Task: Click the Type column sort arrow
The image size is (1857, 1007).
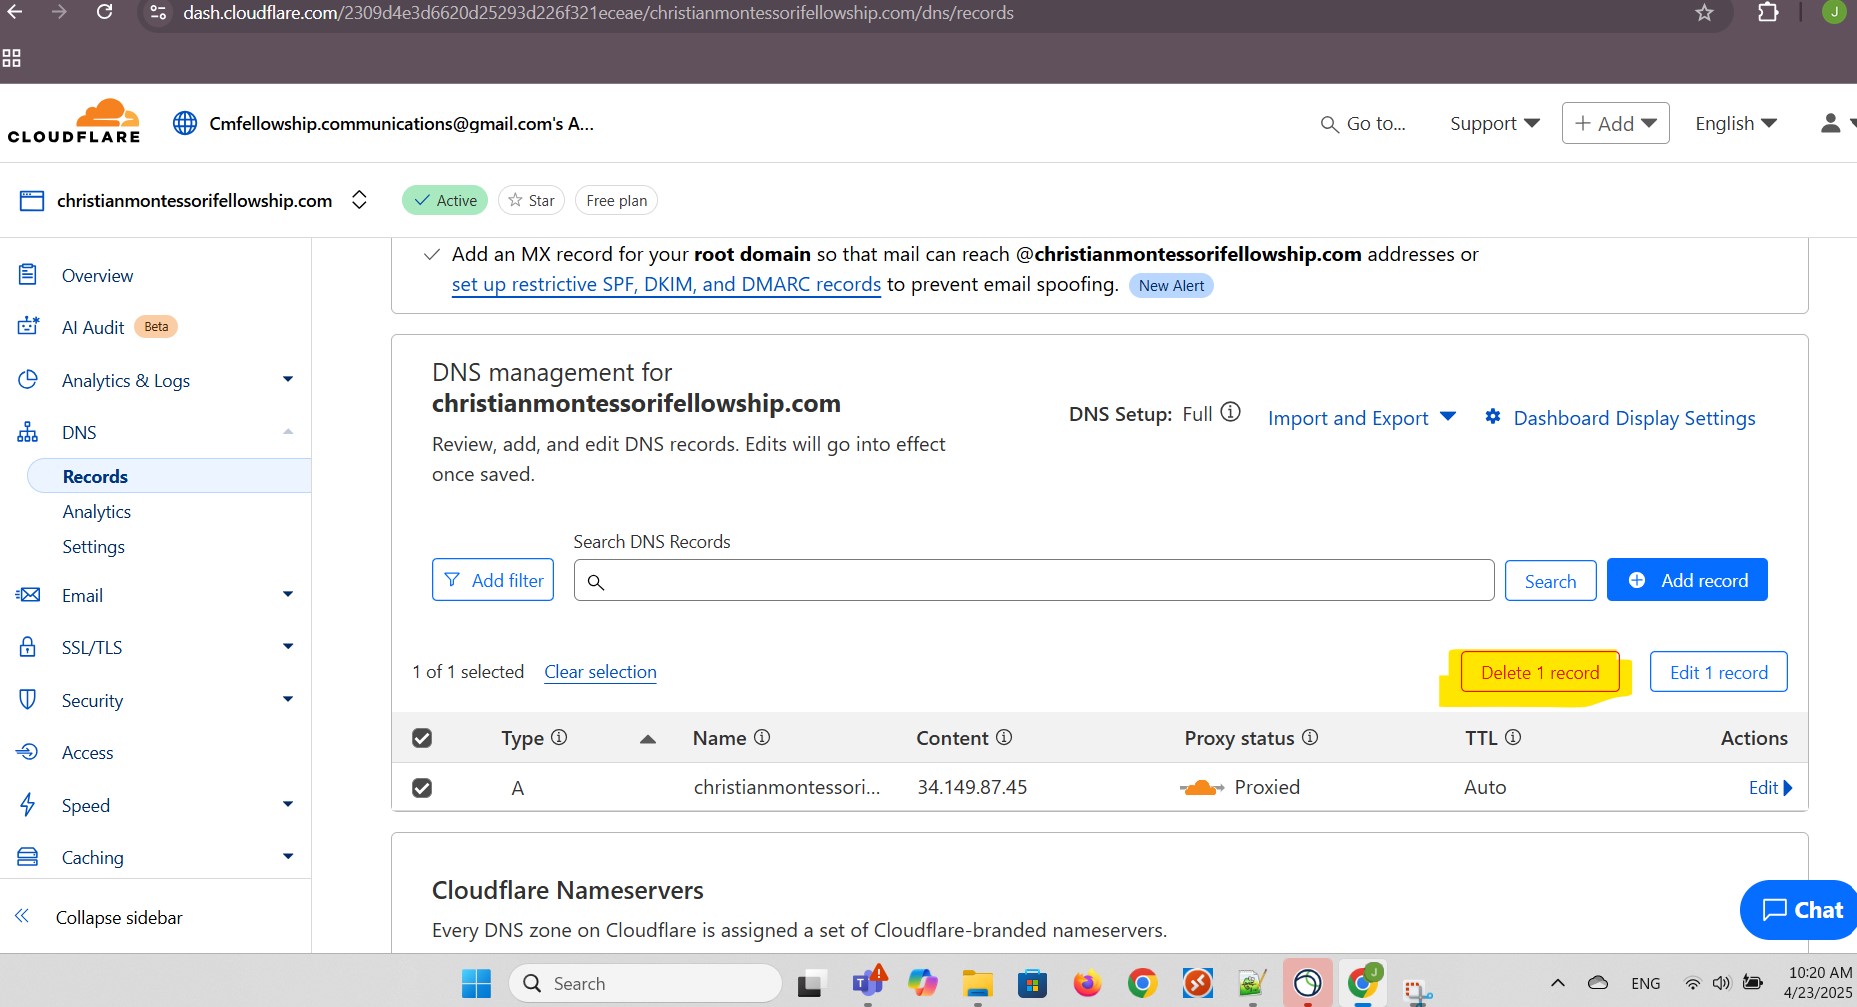Action: pos(648,739)
